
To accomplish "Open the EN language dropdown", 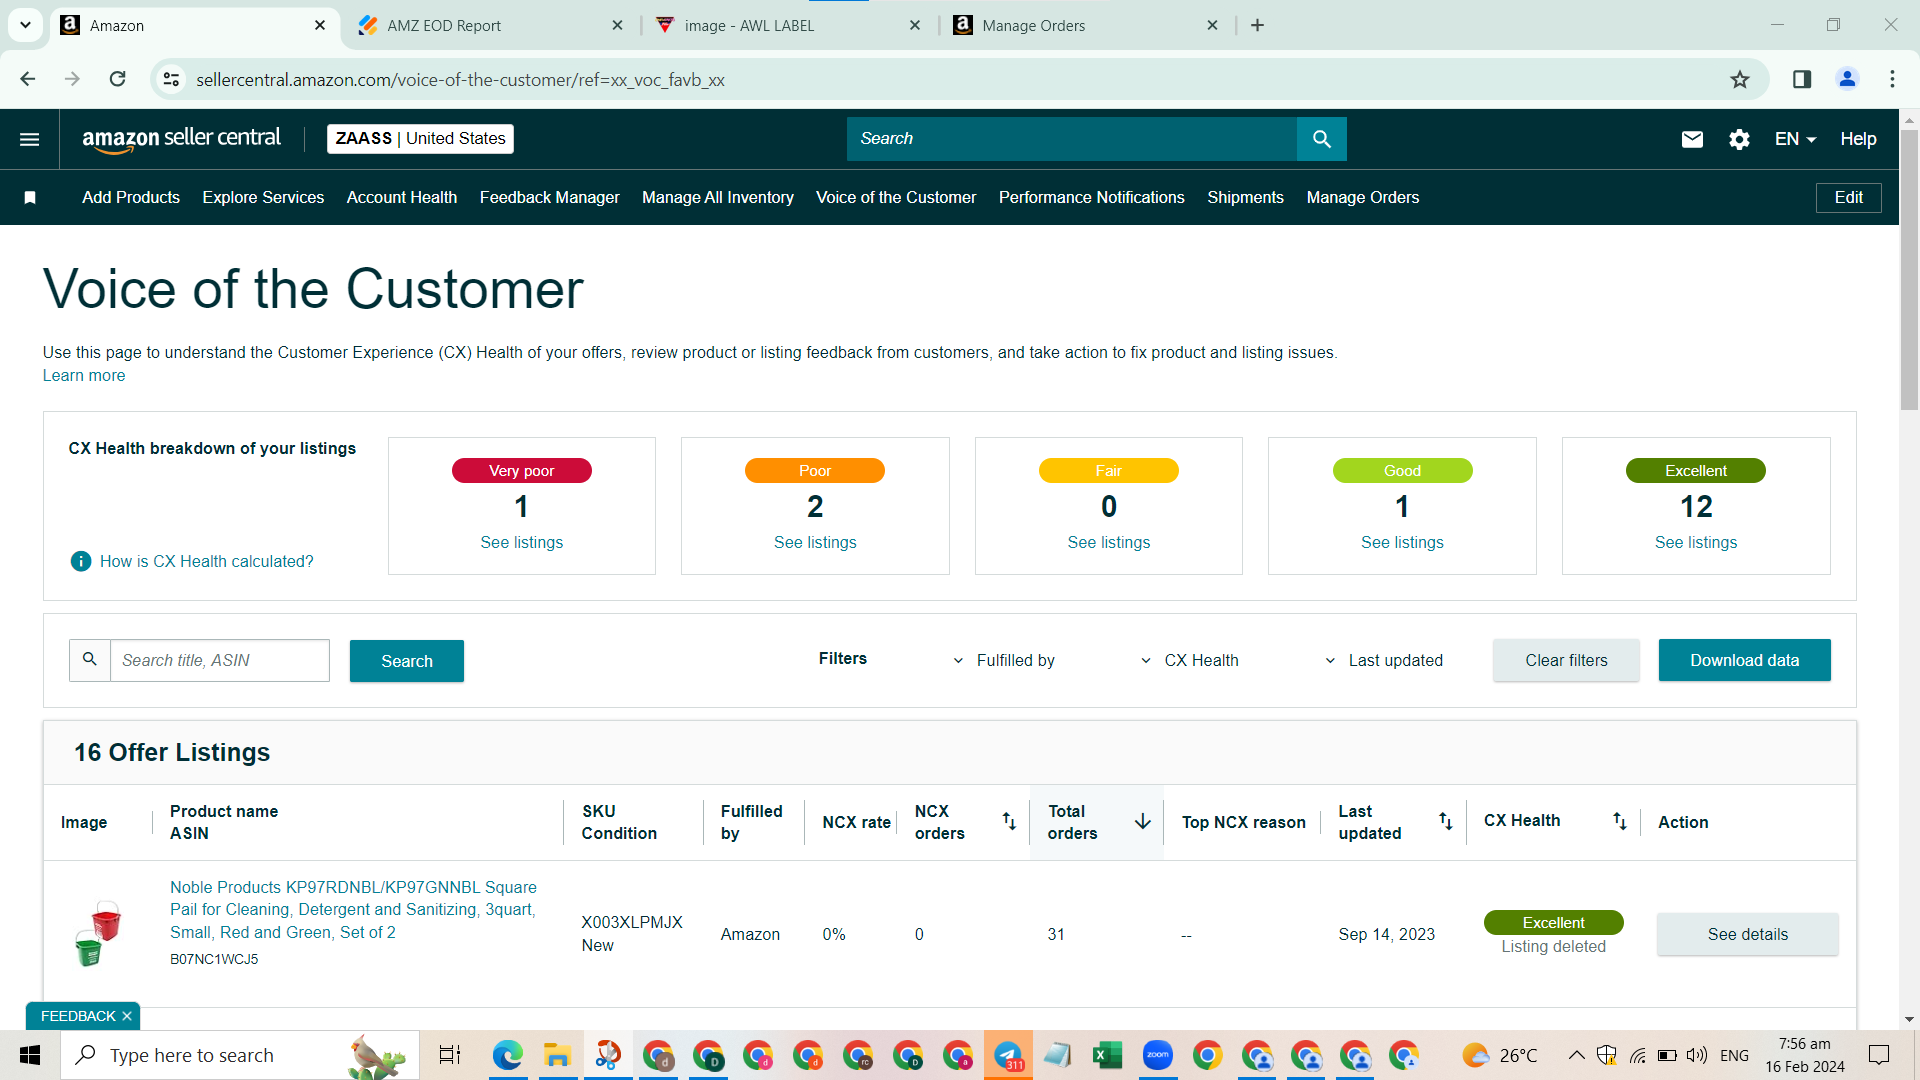I will [x=1795, y=139].
